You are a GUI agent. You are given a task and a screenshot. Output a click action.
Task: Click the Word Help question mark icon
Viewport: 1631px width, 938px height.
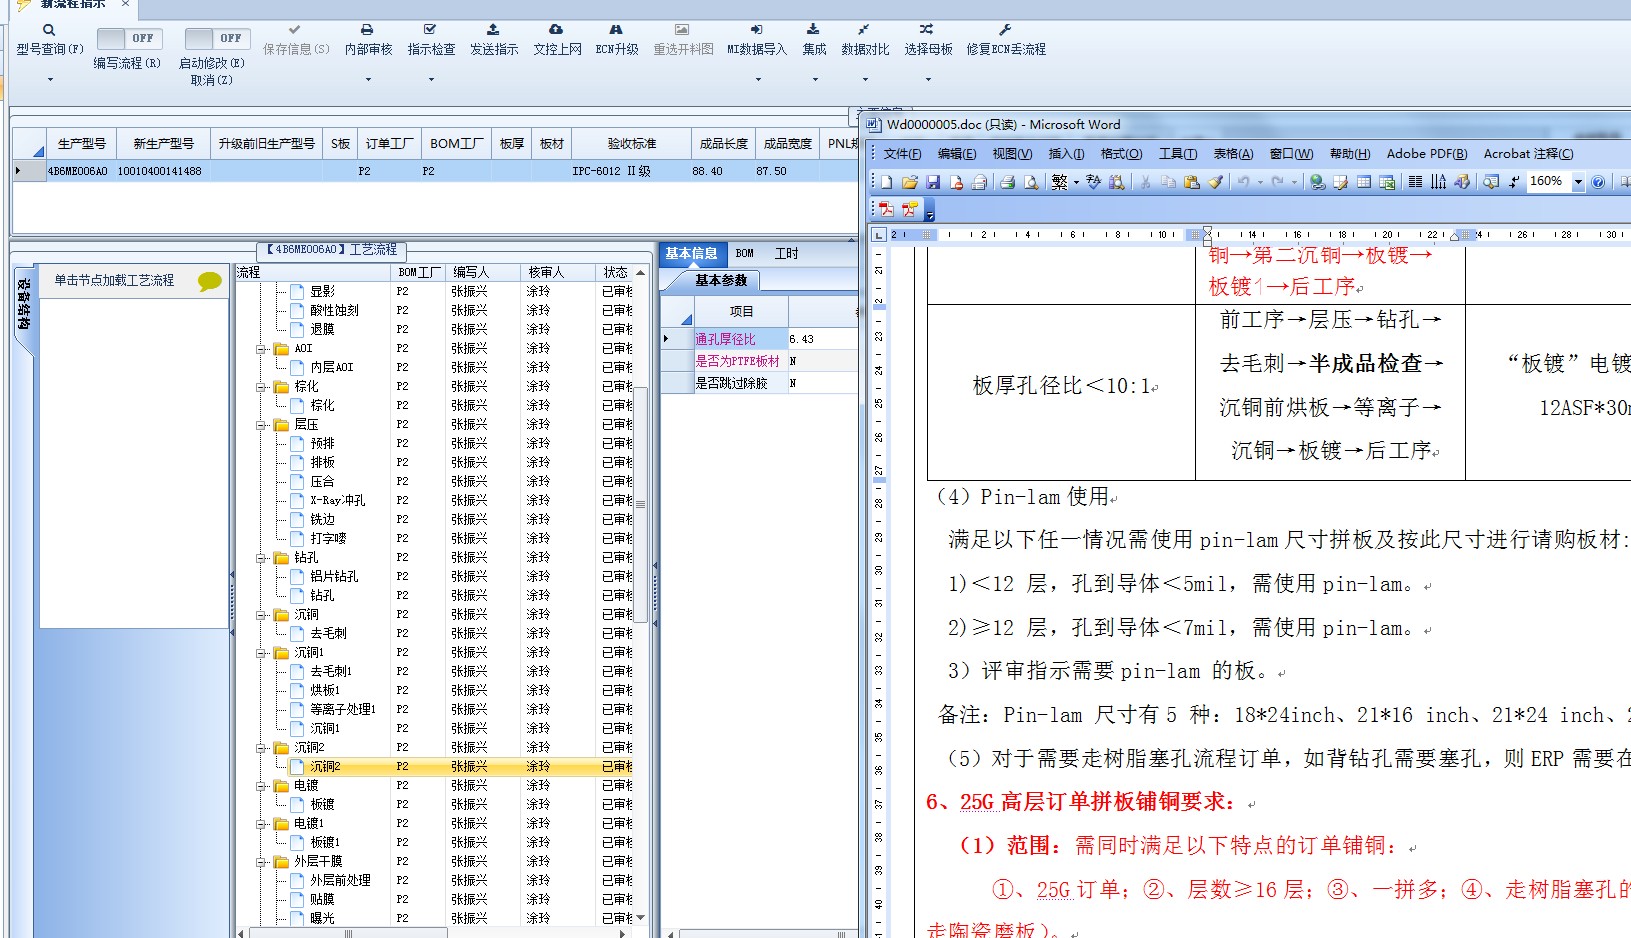(x=1598, y=182)
